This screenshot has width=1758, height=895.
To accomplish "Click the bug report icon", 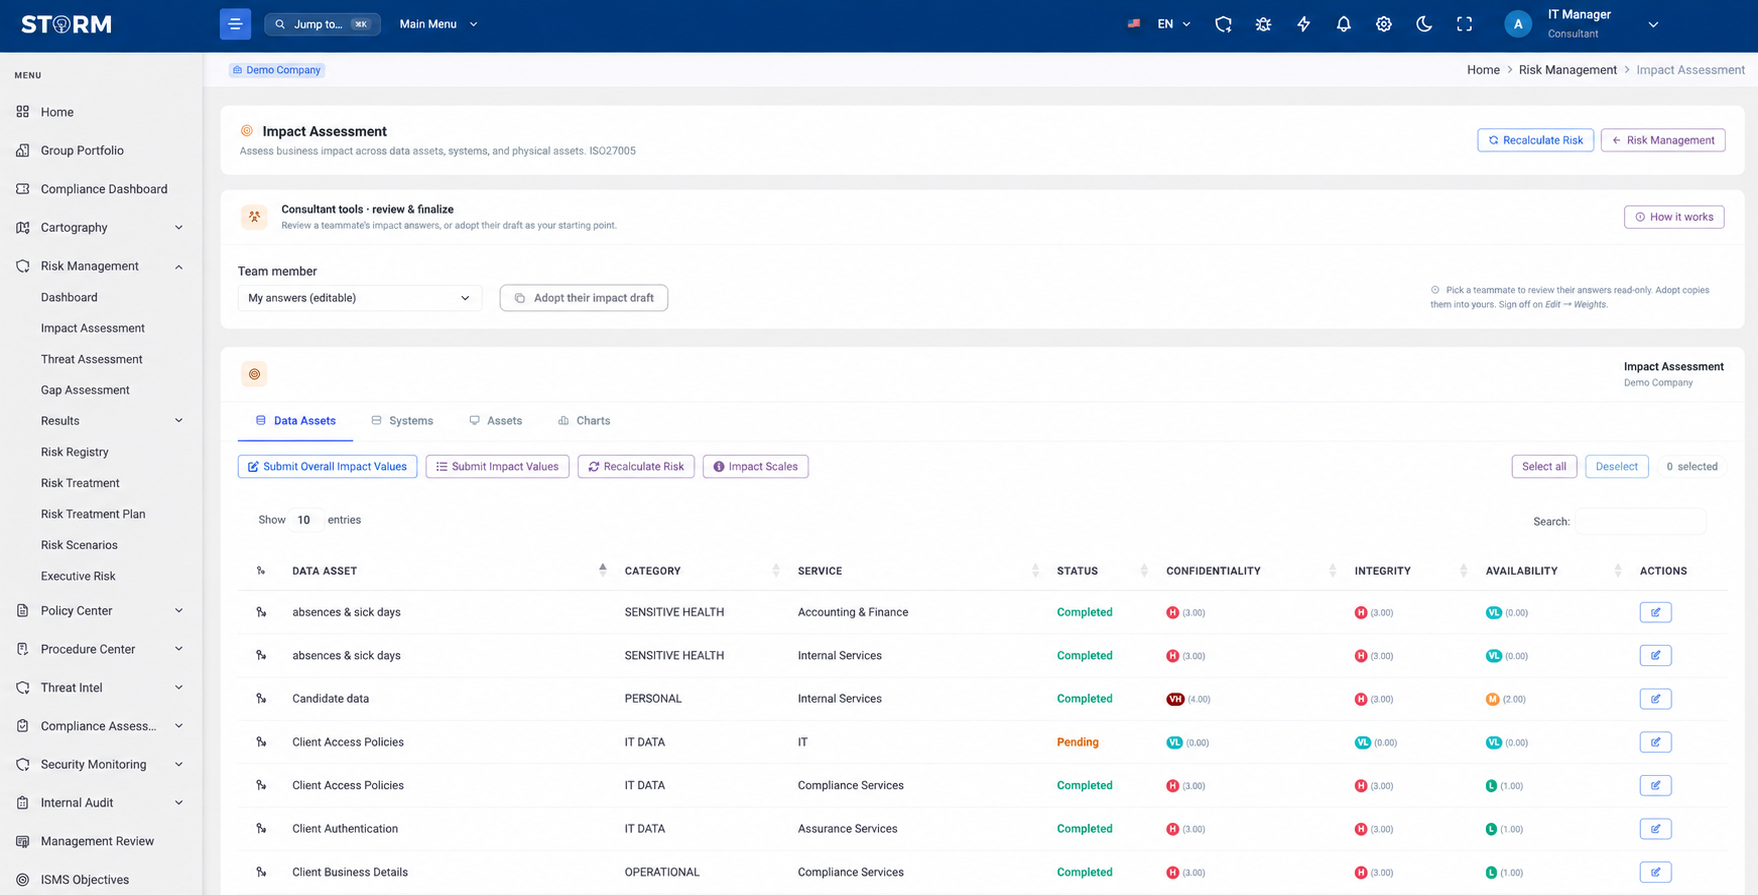I will click(1263, 24).
